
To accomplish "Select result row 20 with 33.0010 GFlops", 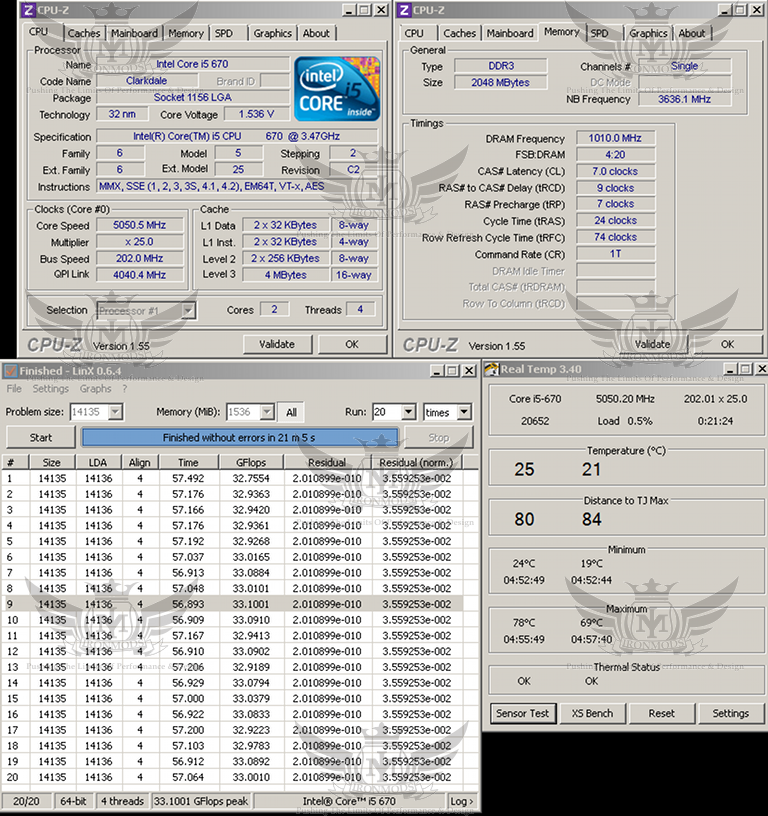I will tap(232, 777).
